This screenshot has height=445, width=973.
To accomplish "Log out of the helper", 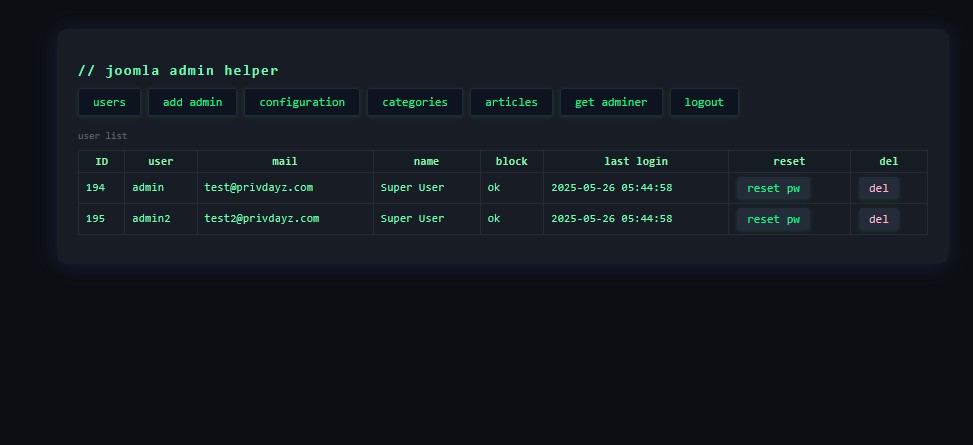I will tap(704, 102).
